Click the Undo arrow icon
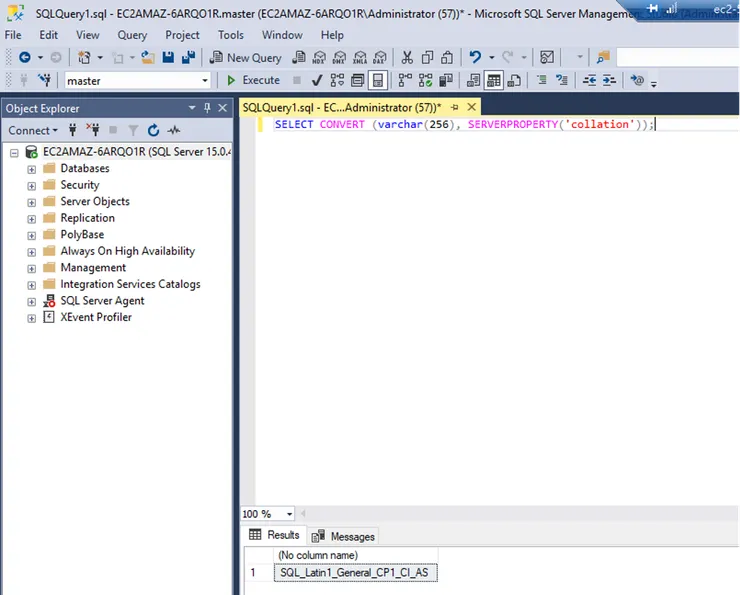The height and width of the screenshot is (595, 740). [476, 58]
